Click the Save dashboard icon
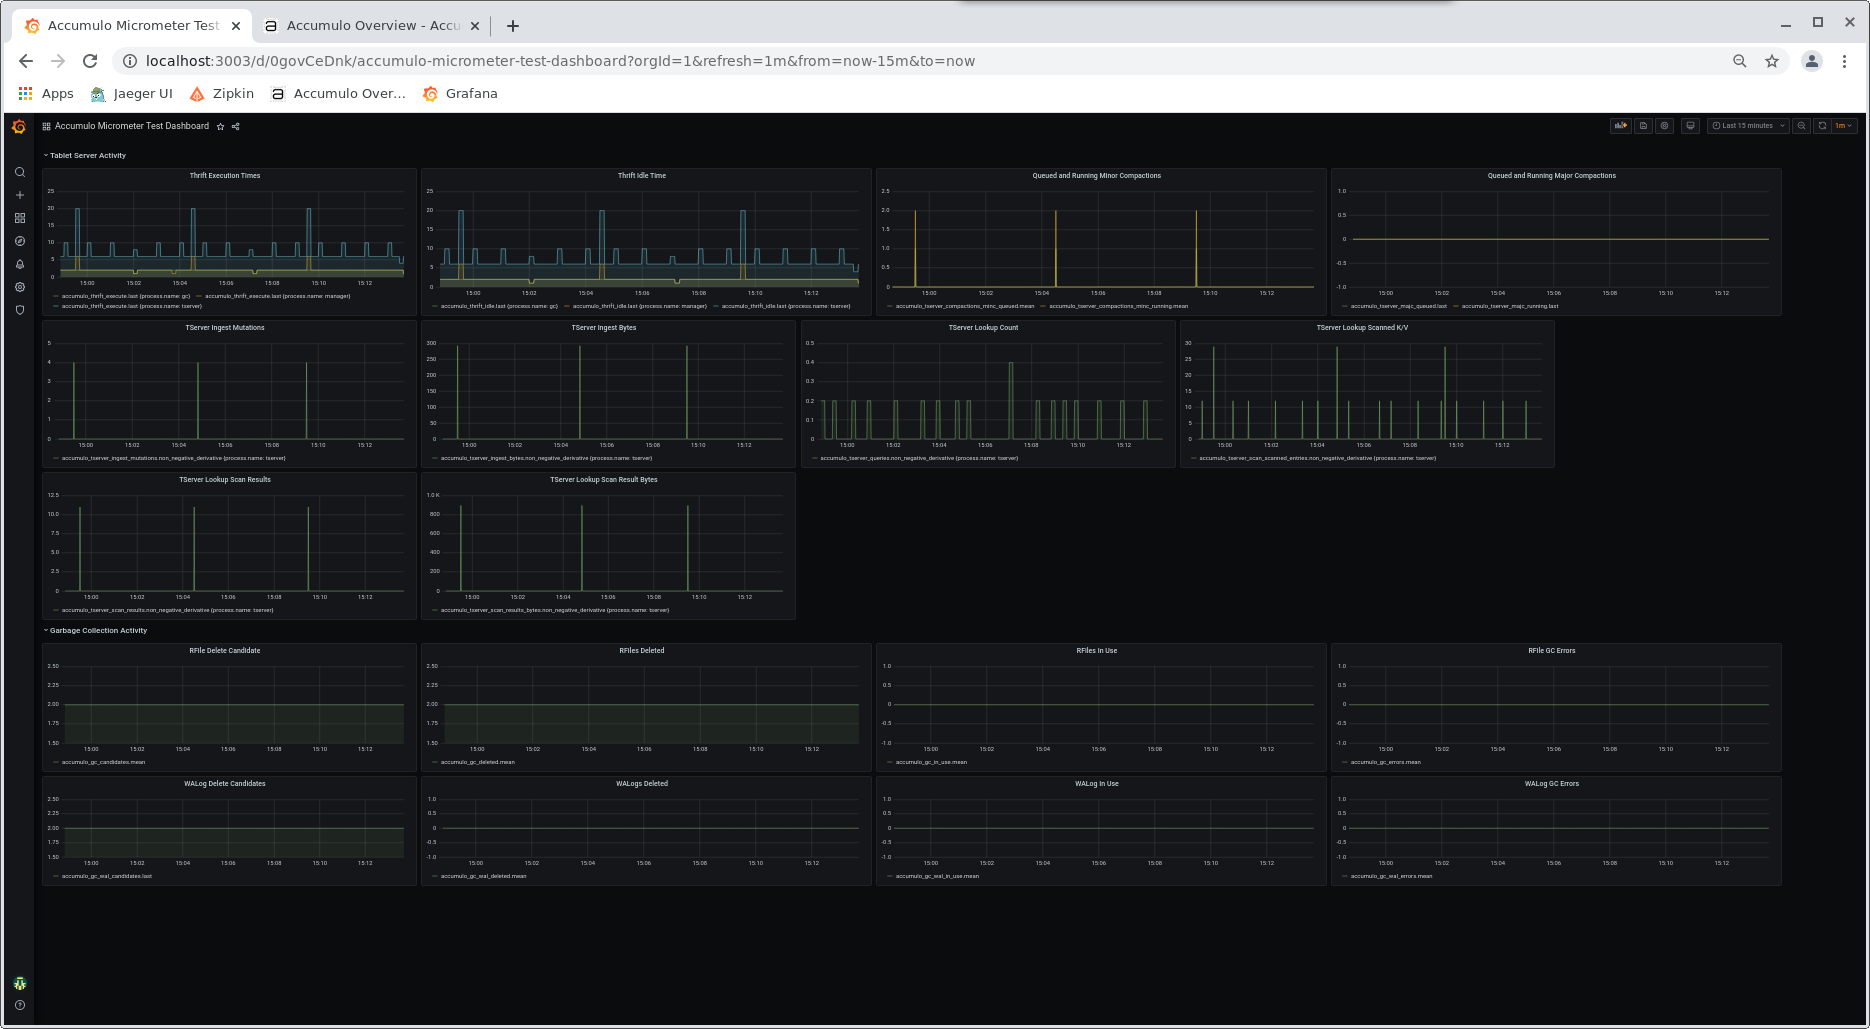This screenshot has height=1029, width=1870. point(1643,126)
